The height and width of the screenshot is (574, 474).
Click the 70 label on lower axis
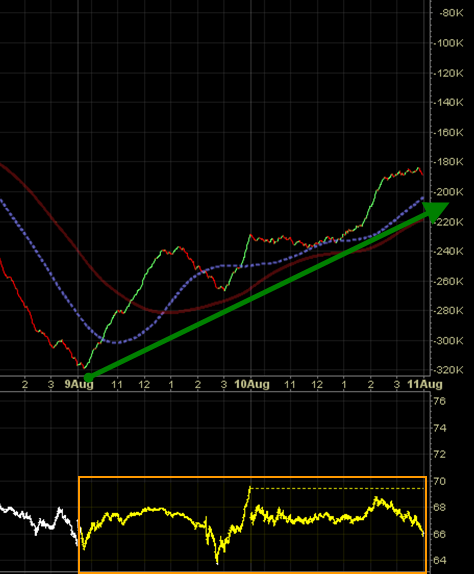coord(440,481)
